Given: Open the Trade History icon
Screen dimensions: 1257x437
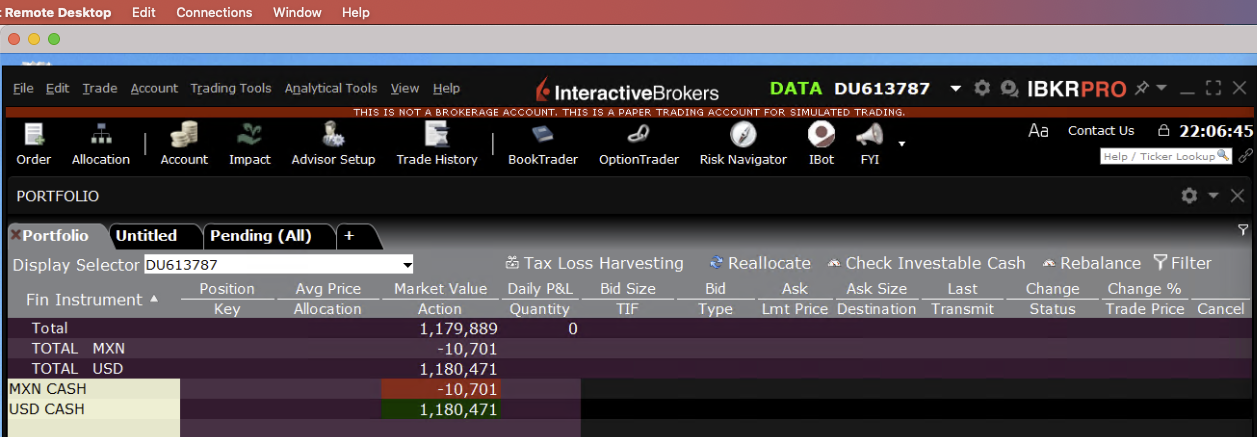Looking at the screenshot, I should [436, 135].
